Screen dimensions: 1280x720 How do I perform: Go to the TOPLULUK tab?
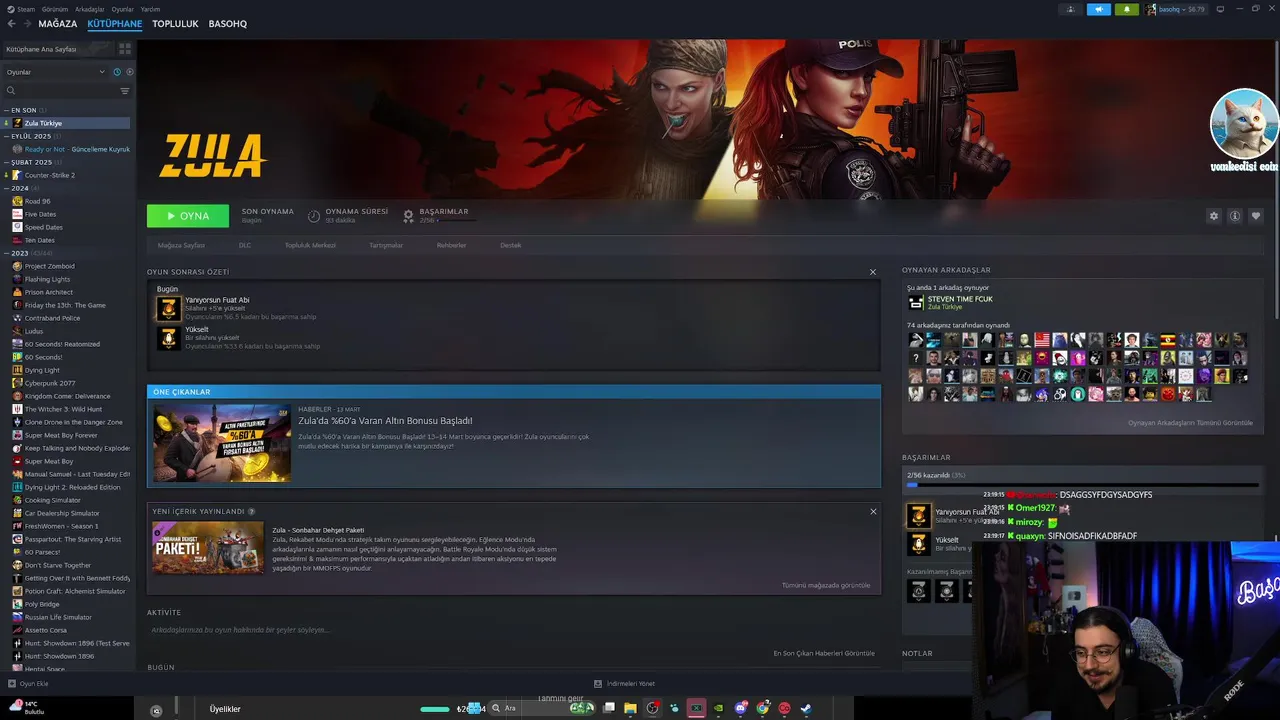[x=175, y=24]
